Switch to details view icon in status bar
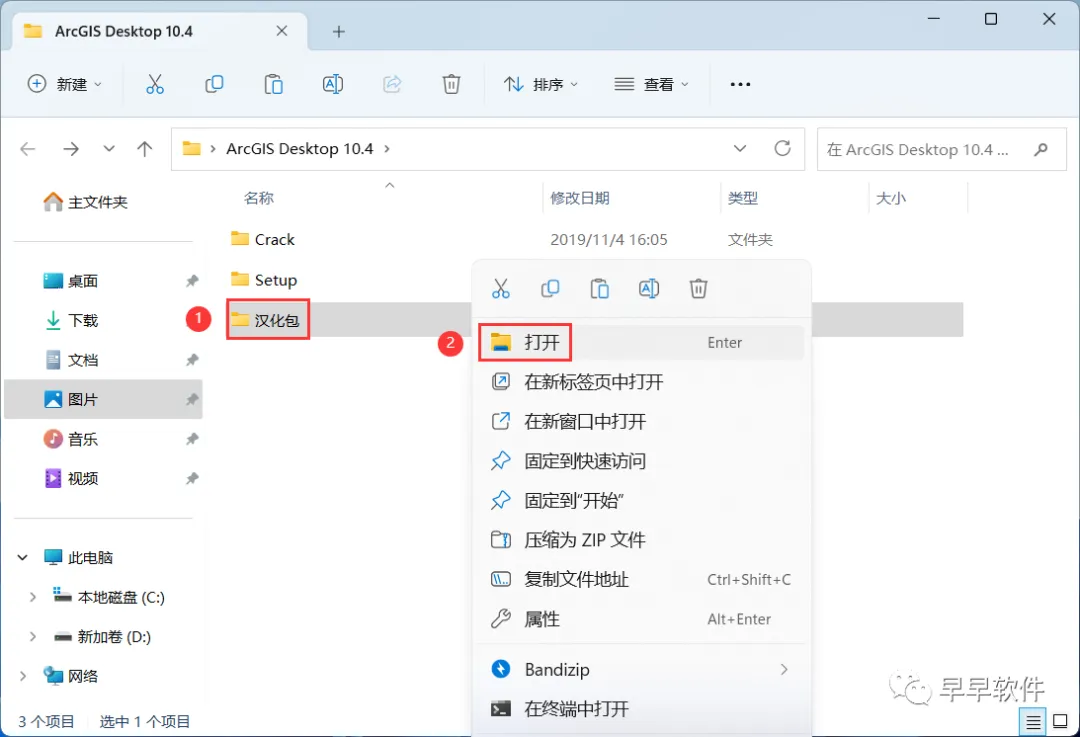The image size is (1080, 737). (1033, 722)
